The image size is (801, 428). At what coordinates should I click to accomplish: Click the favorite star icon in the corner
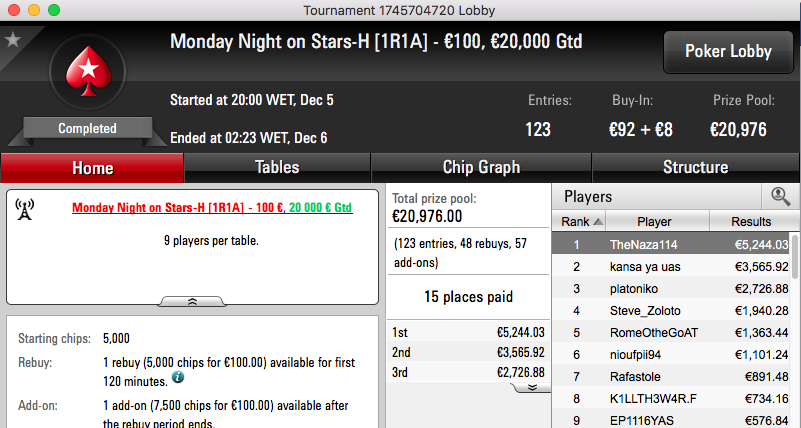click(x=12, y=39)
